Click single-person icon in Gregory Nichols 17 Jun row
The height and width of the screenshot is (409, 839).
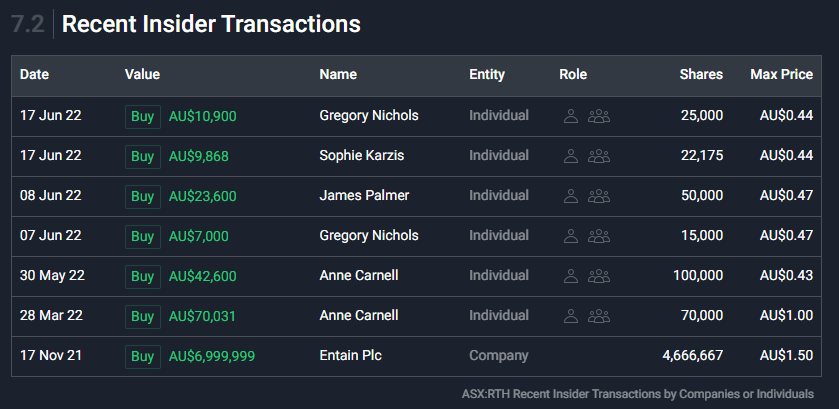[571, 116]
